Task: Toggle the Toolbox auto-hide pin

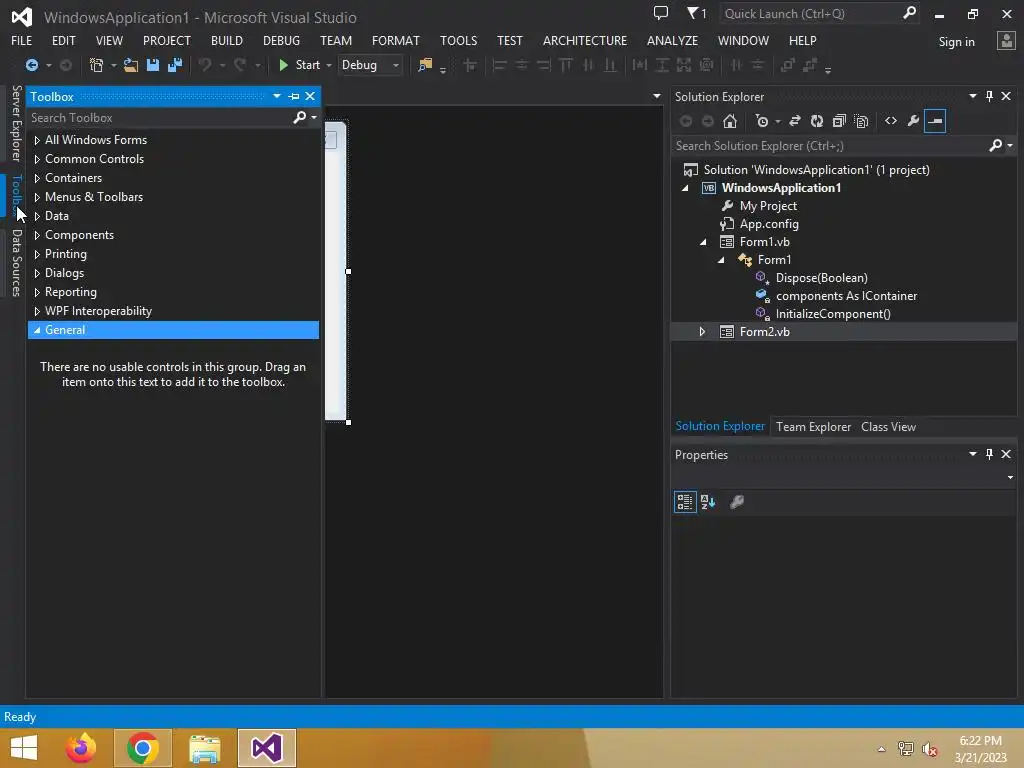Action: (x=294, y=96)
